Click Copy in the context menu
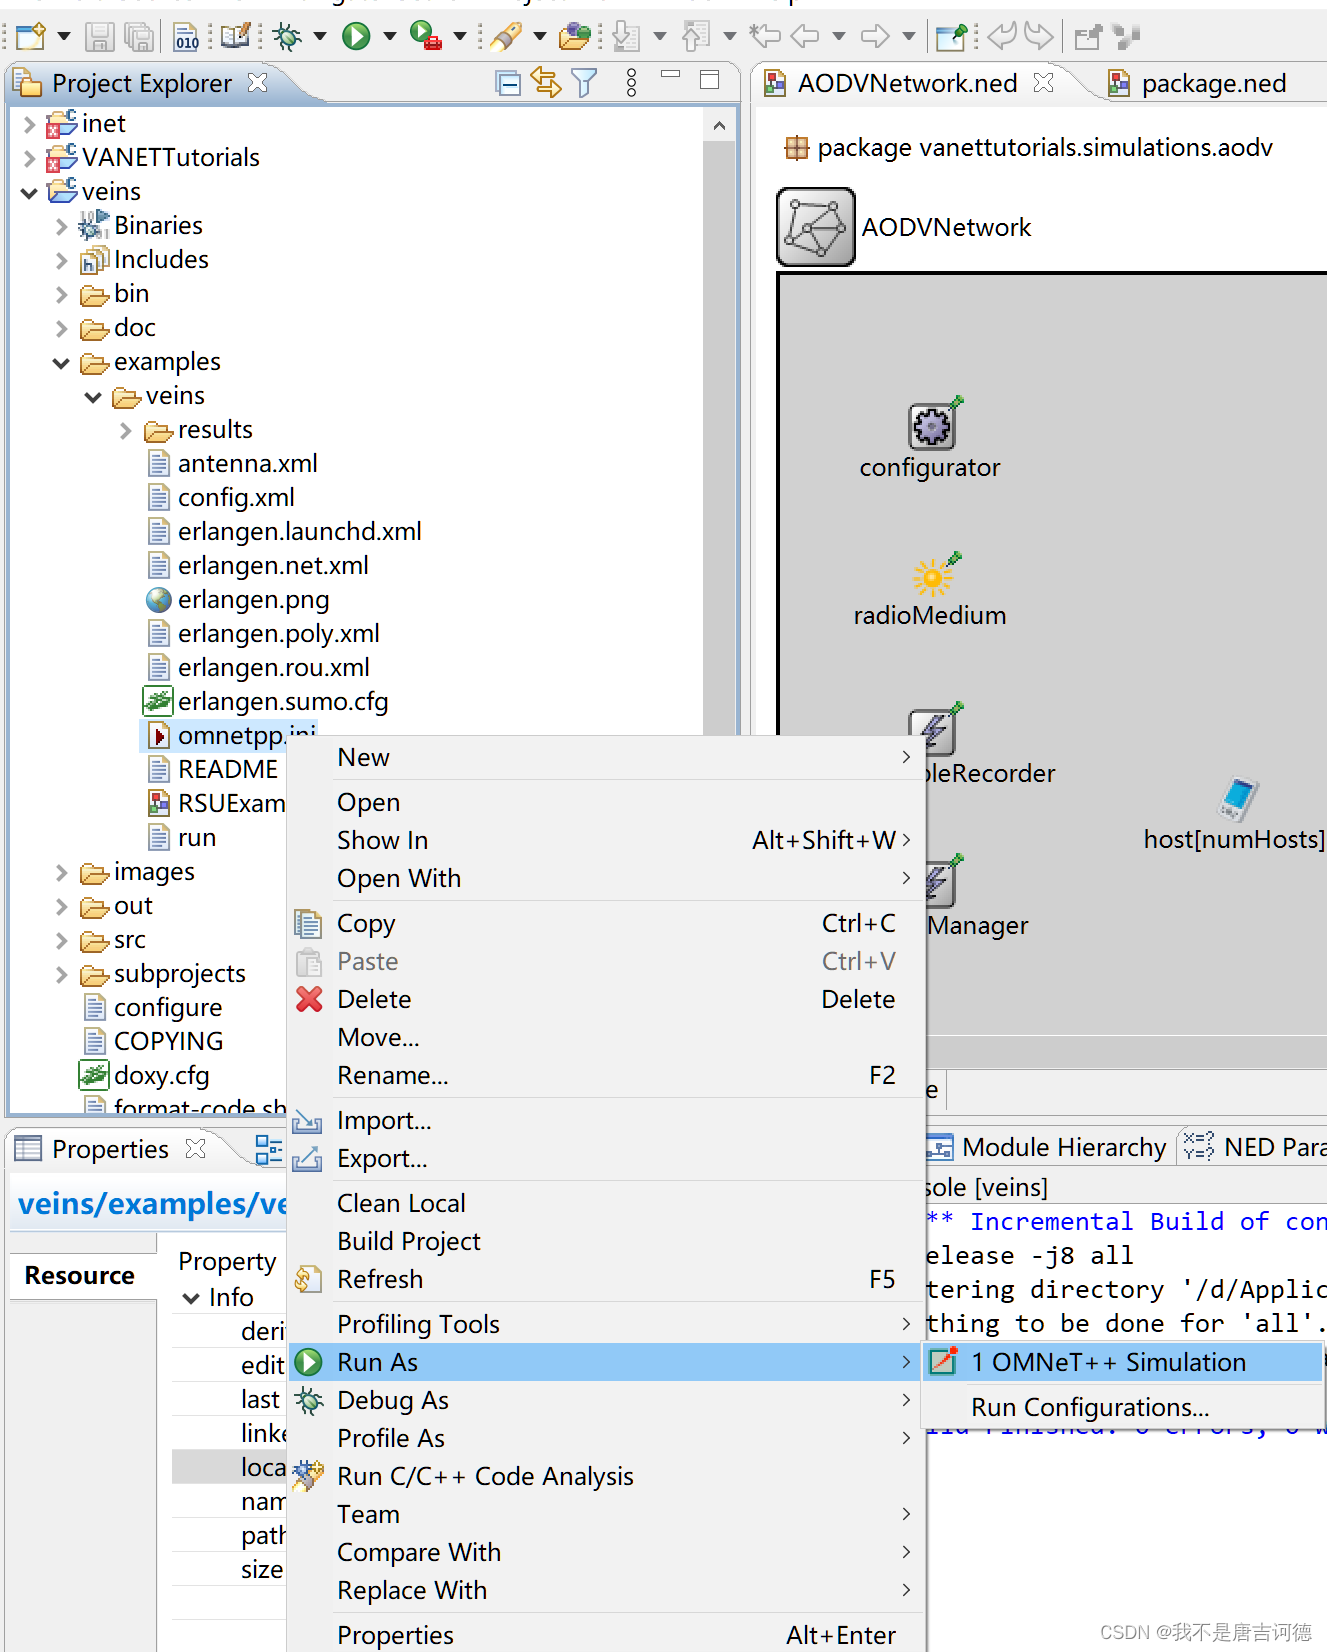 tap(607, 923)
